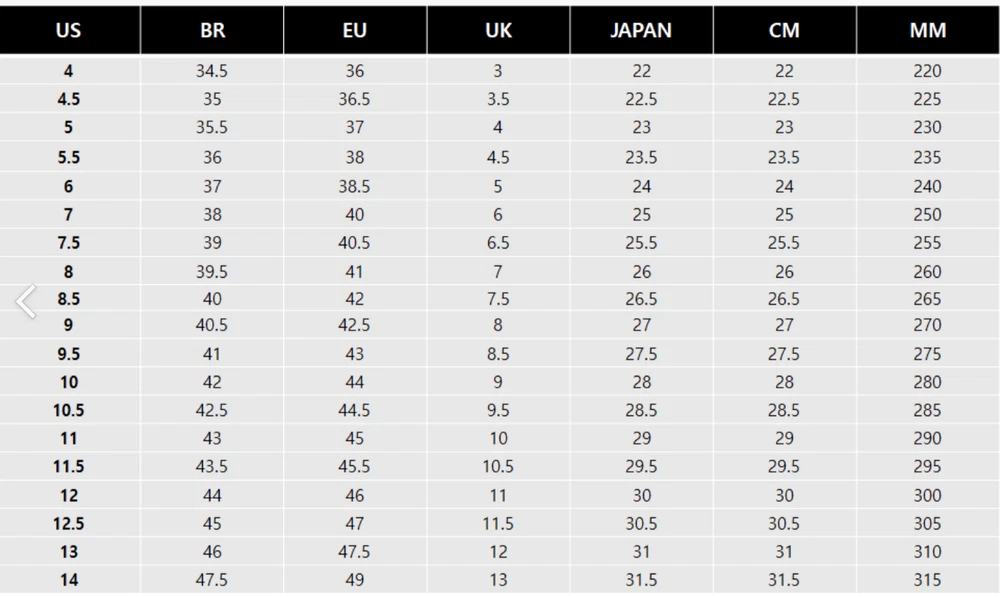
Task: Click EU value 42.5
Action: point(354,325)
